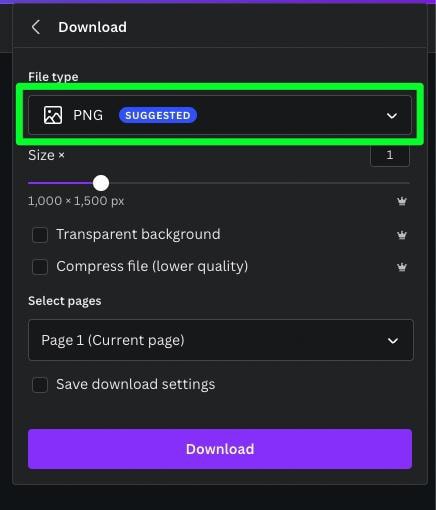Expand the Select pages chevron arrow
Viewport: 436px width, 510px height.
tap(393, 341)
